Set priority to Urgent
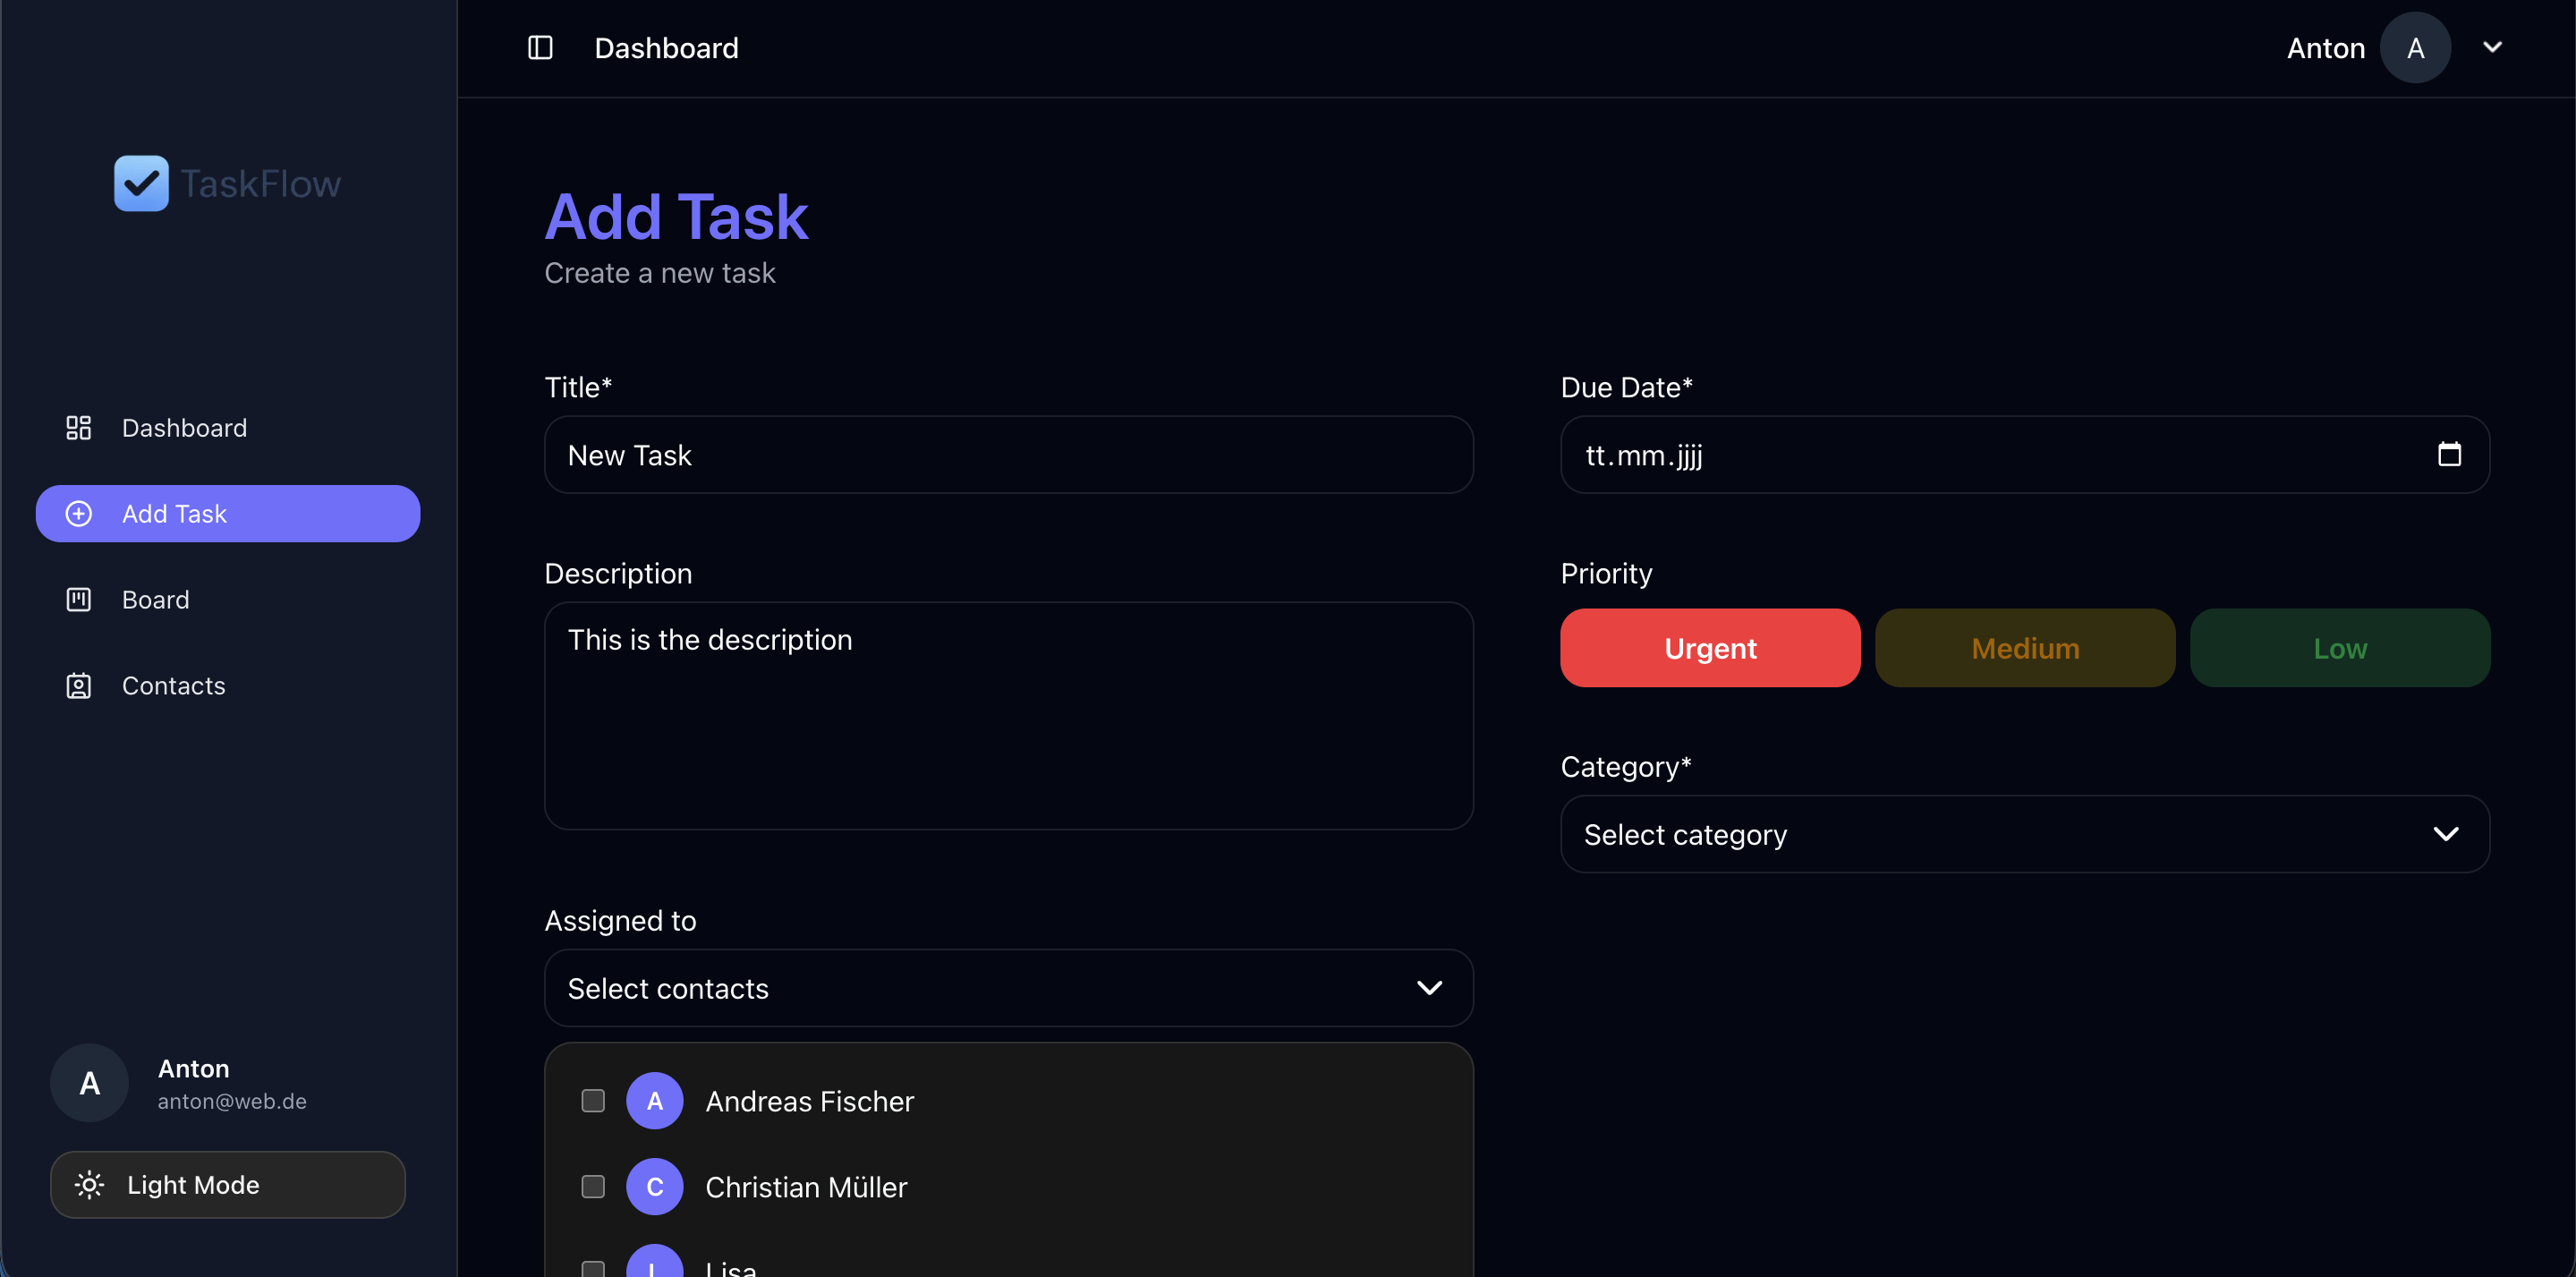 pos(1710,647)
